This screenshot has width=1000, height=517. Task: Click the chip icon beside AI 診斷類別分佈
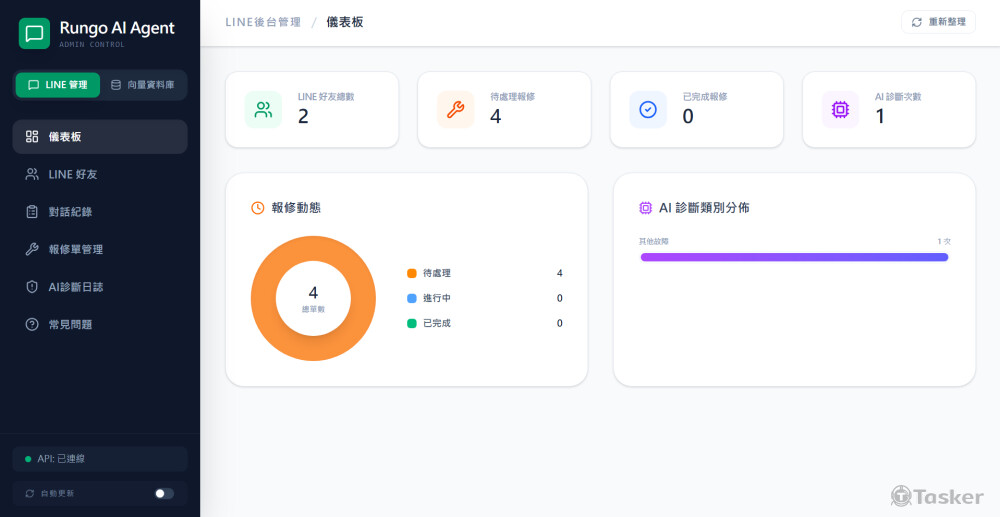[x=645, y=208]
